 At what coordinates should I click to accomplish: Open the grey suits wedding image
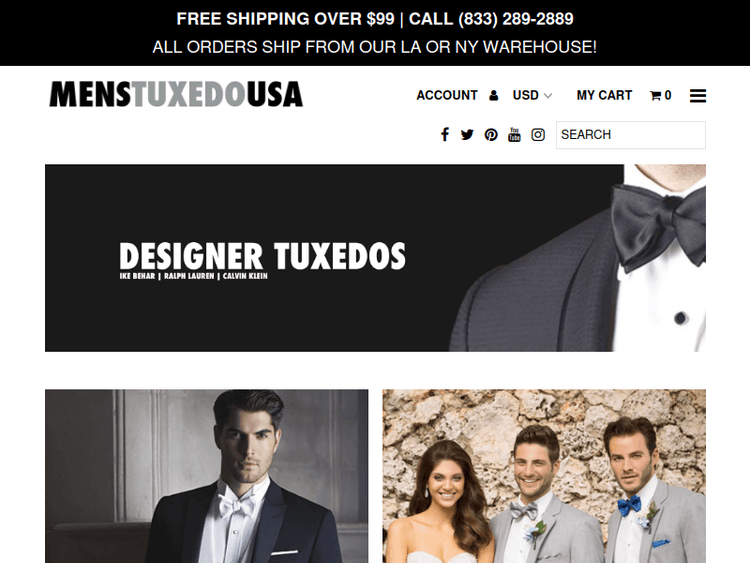point(544,476)
